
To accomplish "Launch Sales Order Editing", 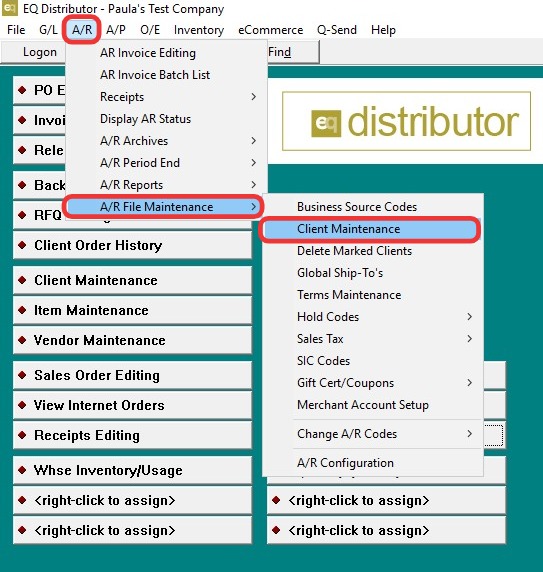I will coord(132,375).
